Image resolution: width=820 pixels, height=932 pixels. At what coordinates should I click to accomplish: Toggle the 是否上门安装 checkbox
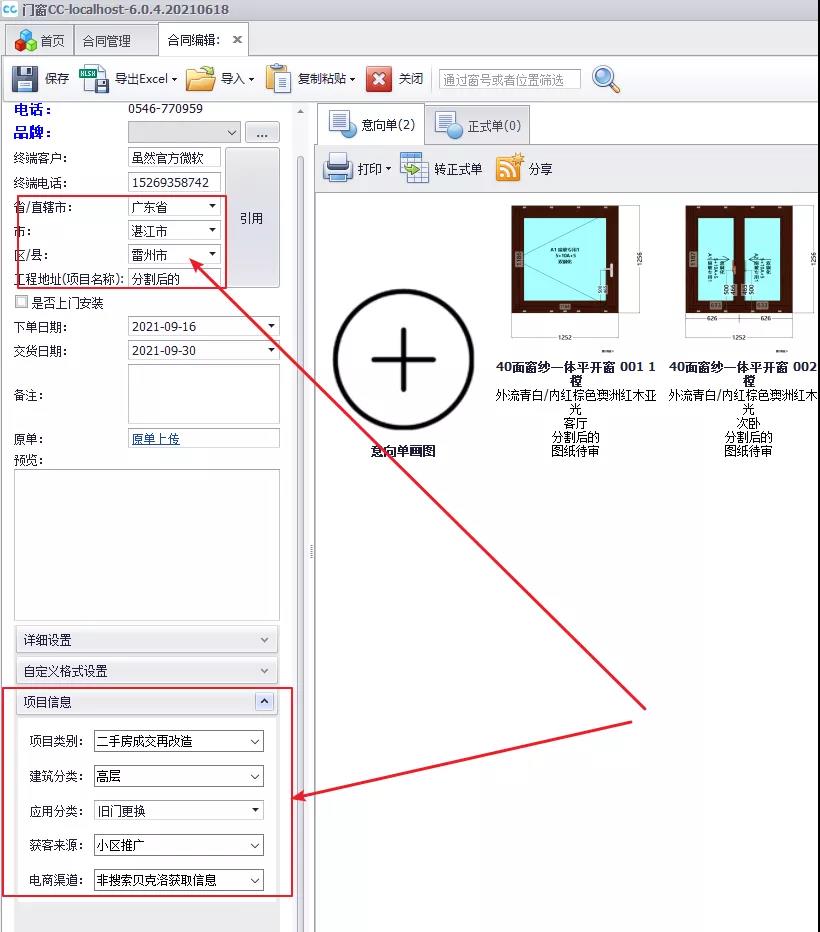22,303
